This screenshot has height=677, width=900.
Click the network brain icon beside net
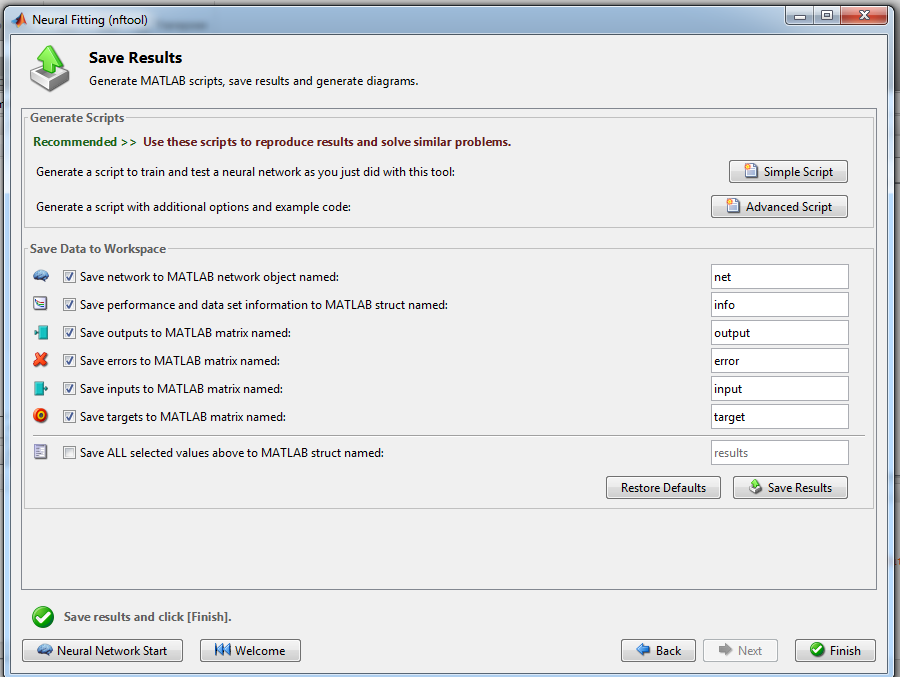tap(41, 276)
